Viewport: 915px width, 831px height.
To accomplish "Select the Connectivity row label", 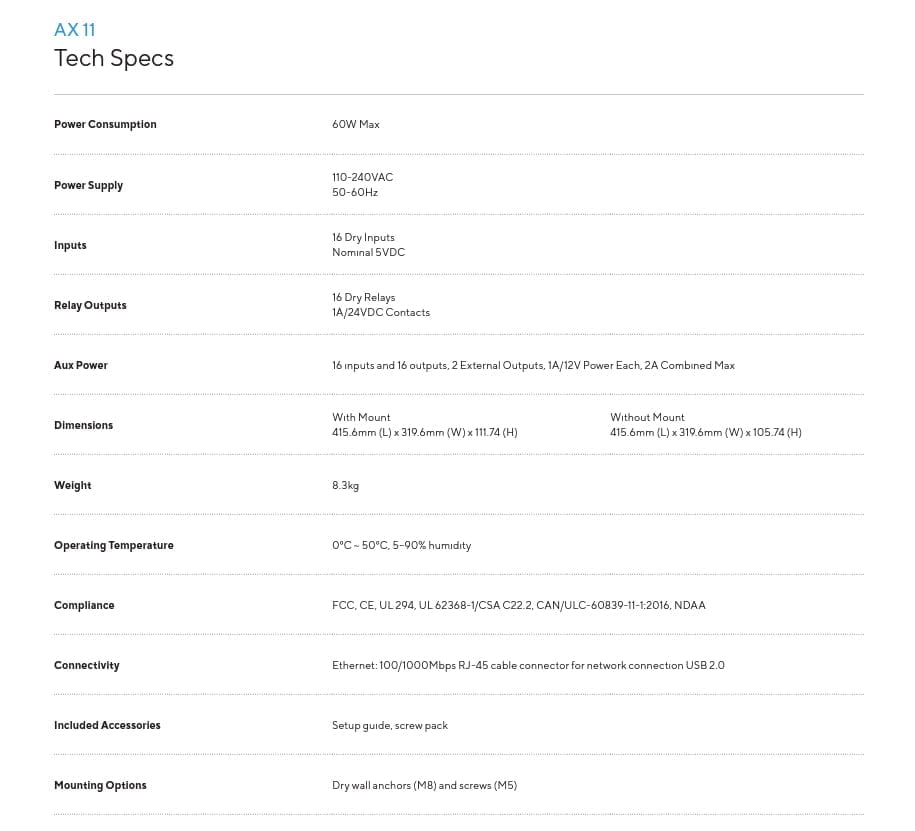I will pos(86,665).
